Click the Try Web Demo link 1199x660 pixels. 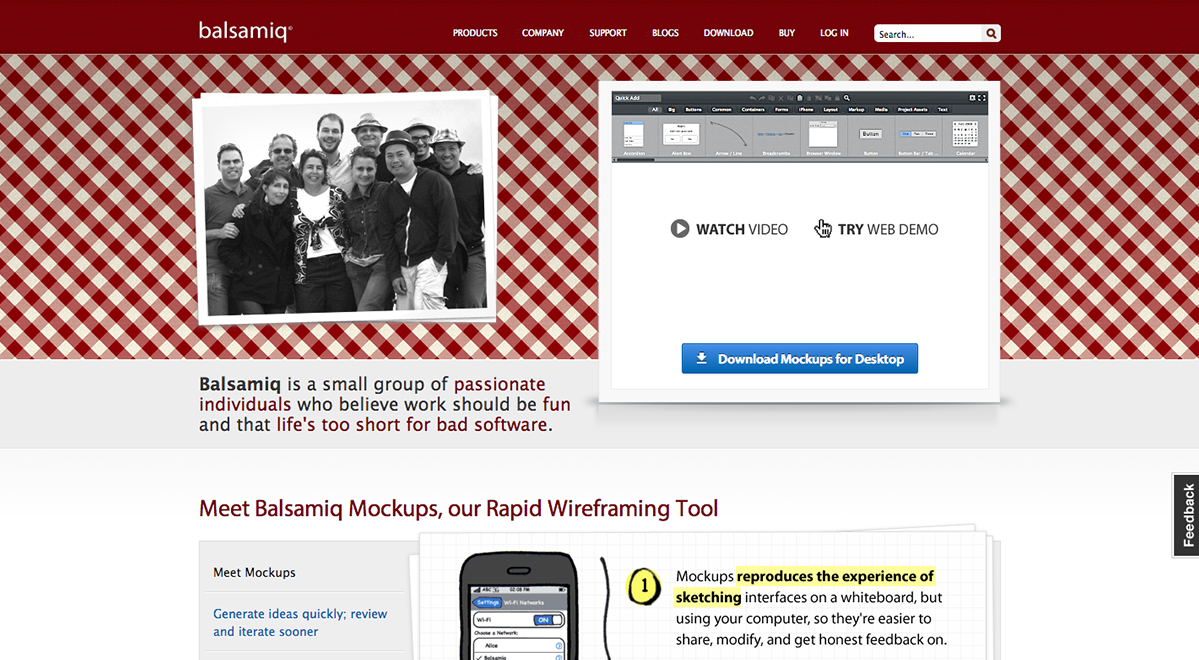coord(876,229)
